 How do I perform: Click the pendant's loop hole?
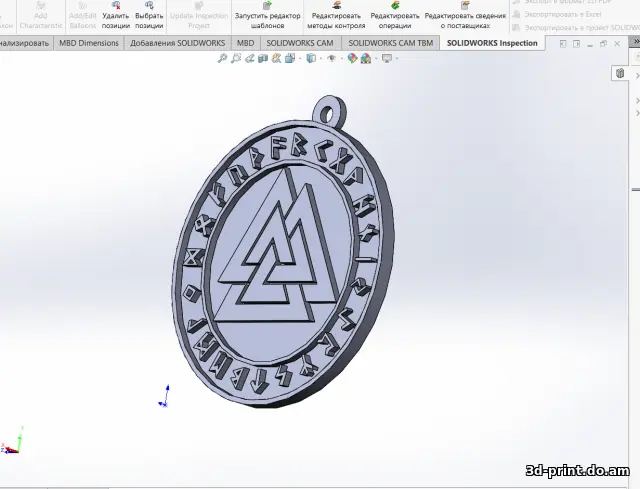(x=327, y=113)
